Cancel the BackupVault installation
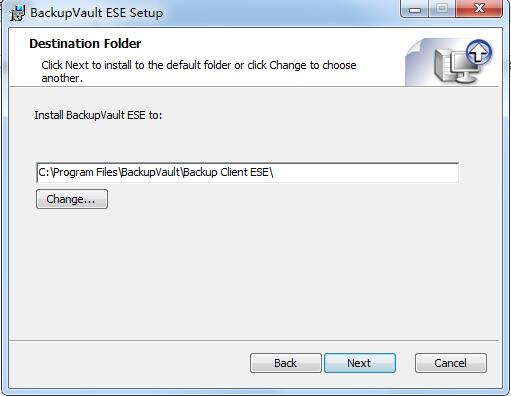The width and height of the screenshot is (511, 396). 451,363
